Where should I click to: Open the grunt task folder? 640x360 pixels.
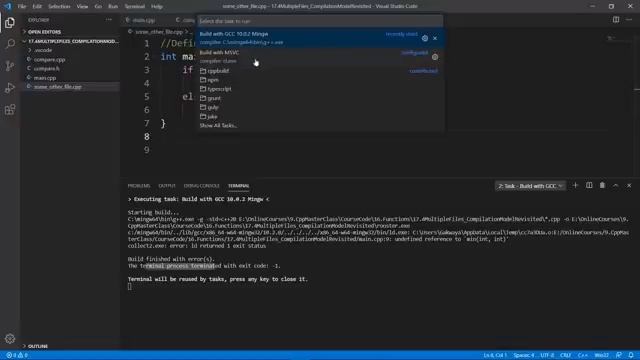coord(320,98)
